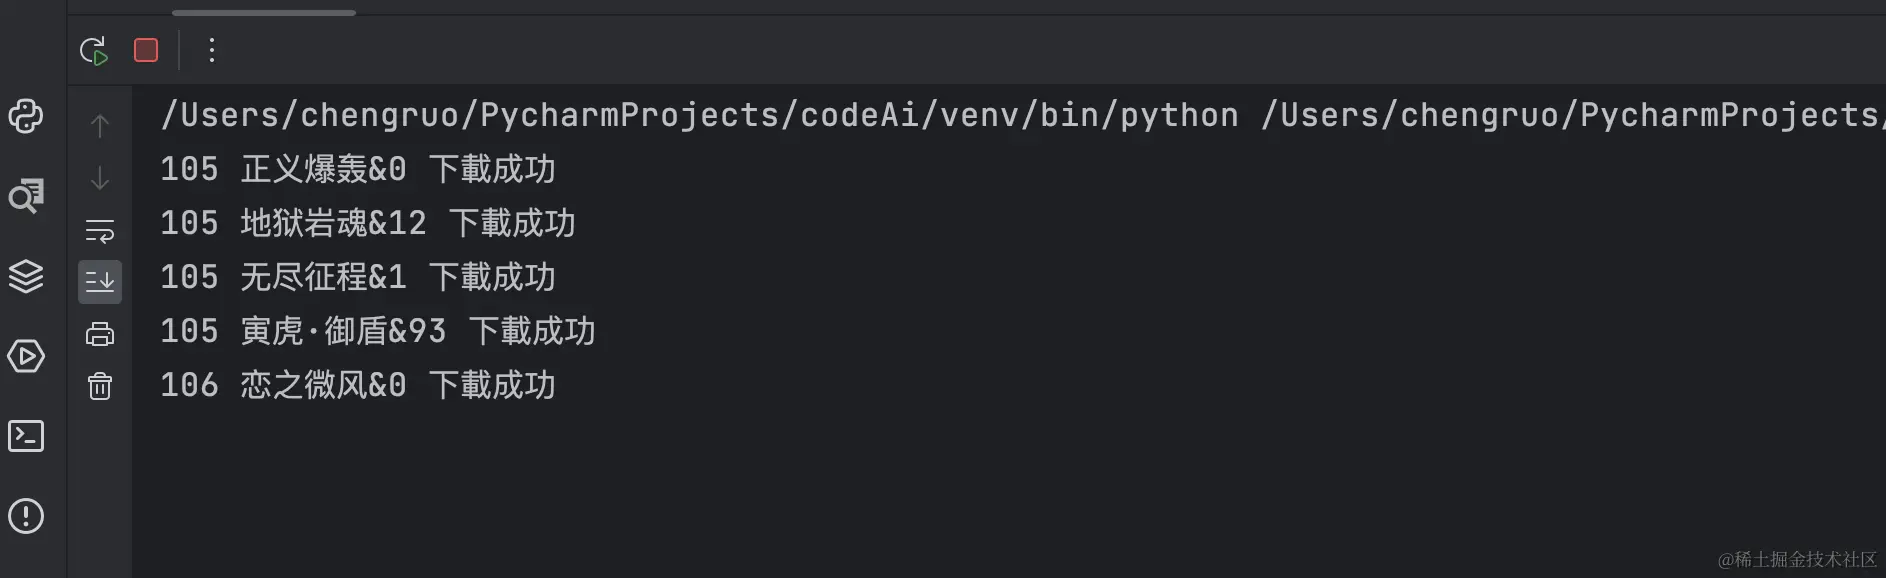Image resolution: width=1886 pixels, height=578 pixels.
Task: Click the 正义爆轰&0 output line
Action: (x=357, y=169)
